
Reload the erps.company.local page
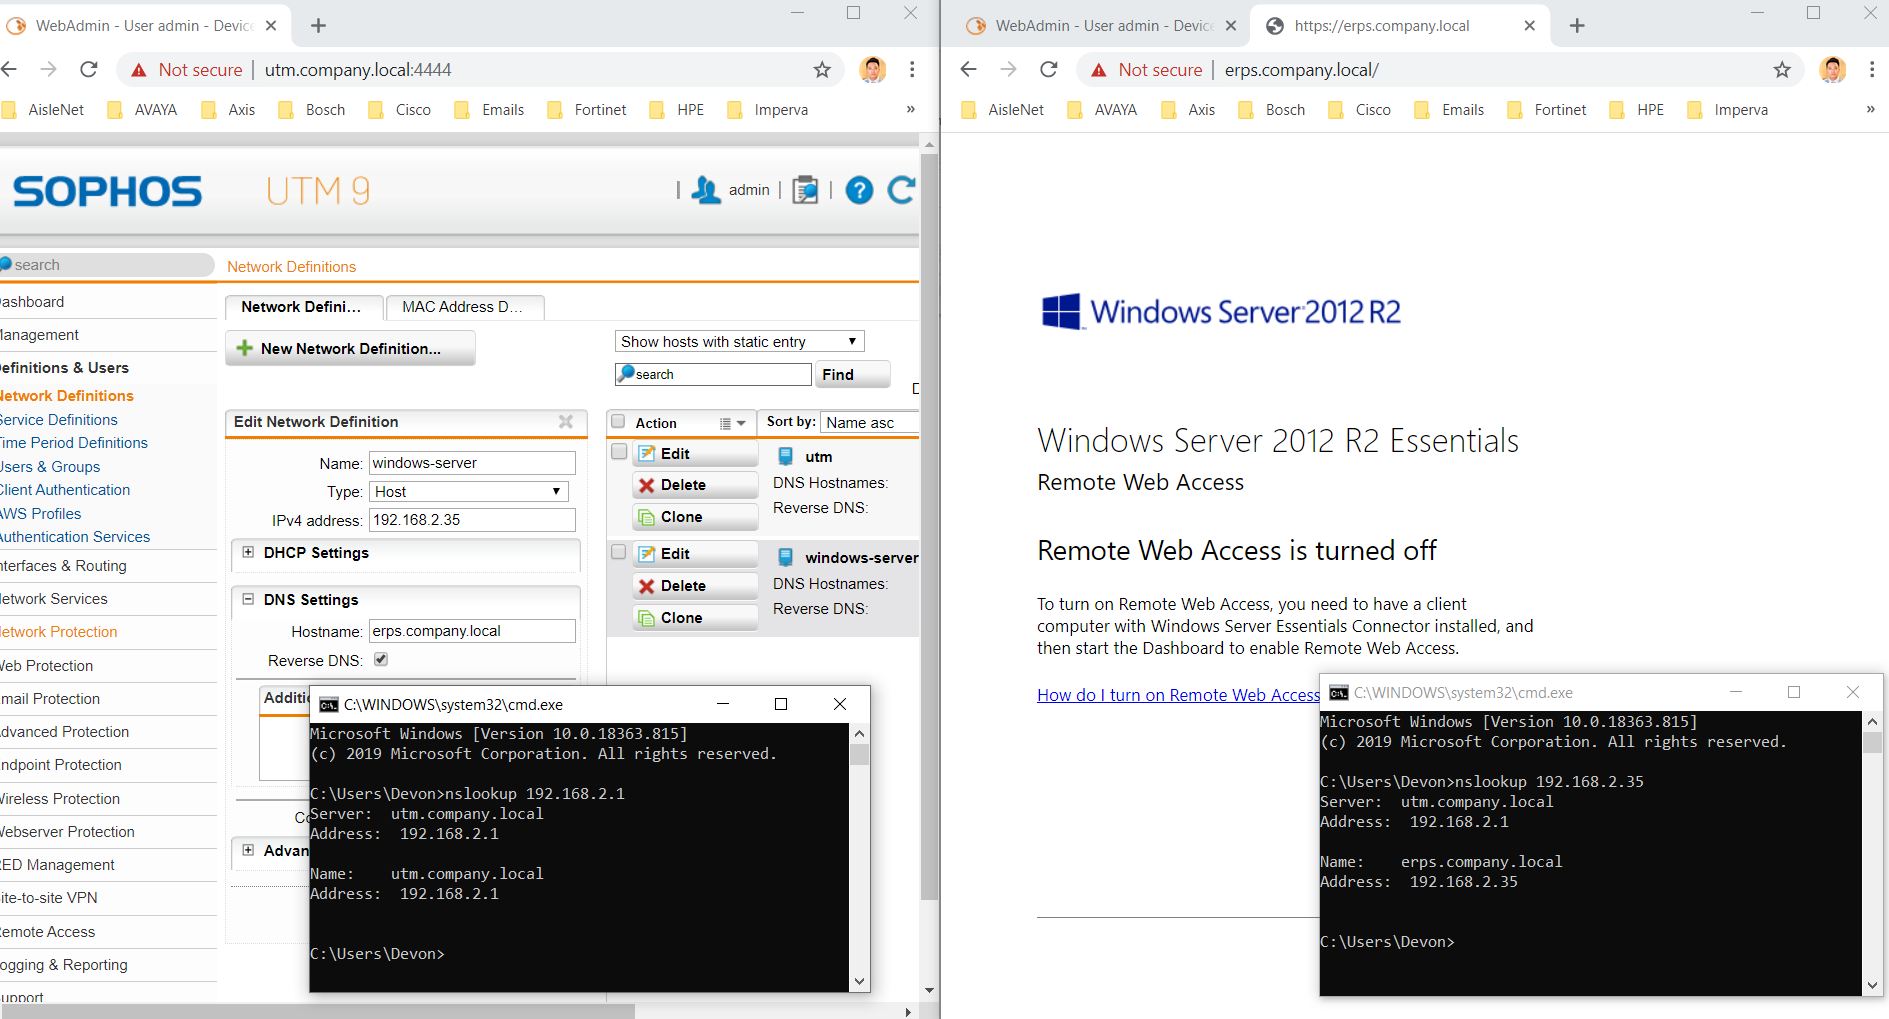(x=1049, y=69)
